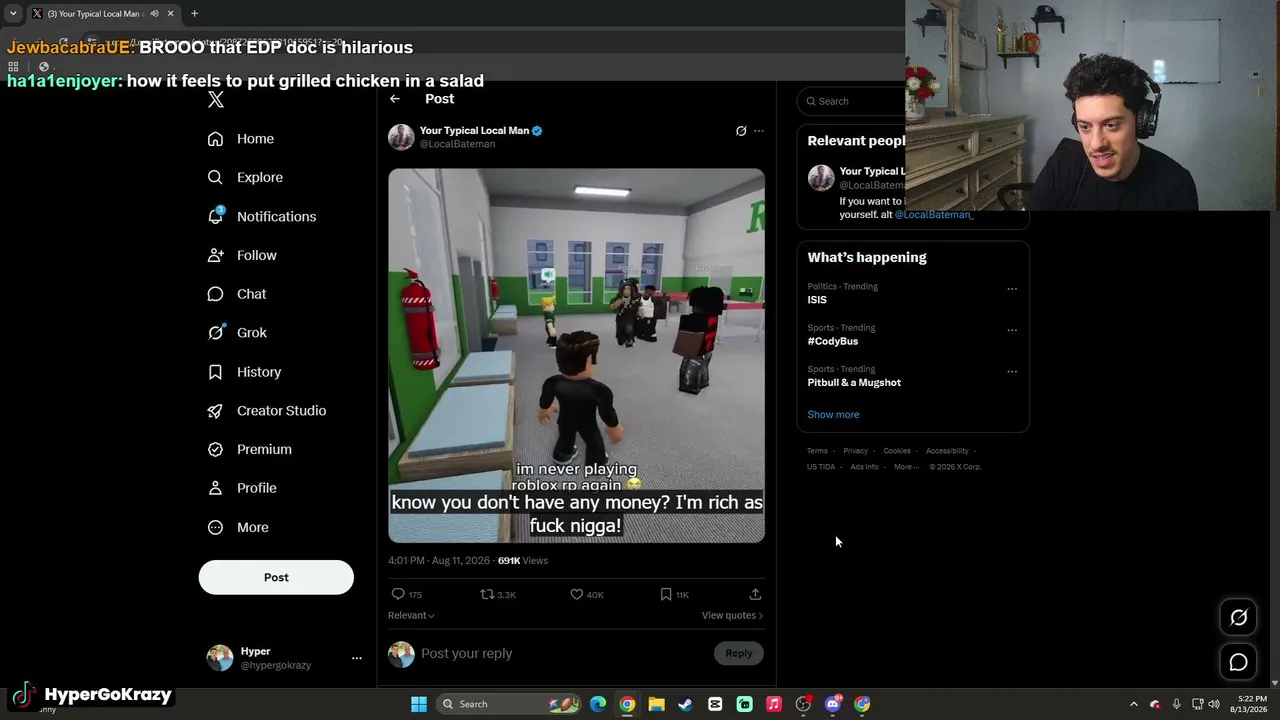Click the white Post button
The width and height of the screenshot is (1280, 720).
point(276,577)
